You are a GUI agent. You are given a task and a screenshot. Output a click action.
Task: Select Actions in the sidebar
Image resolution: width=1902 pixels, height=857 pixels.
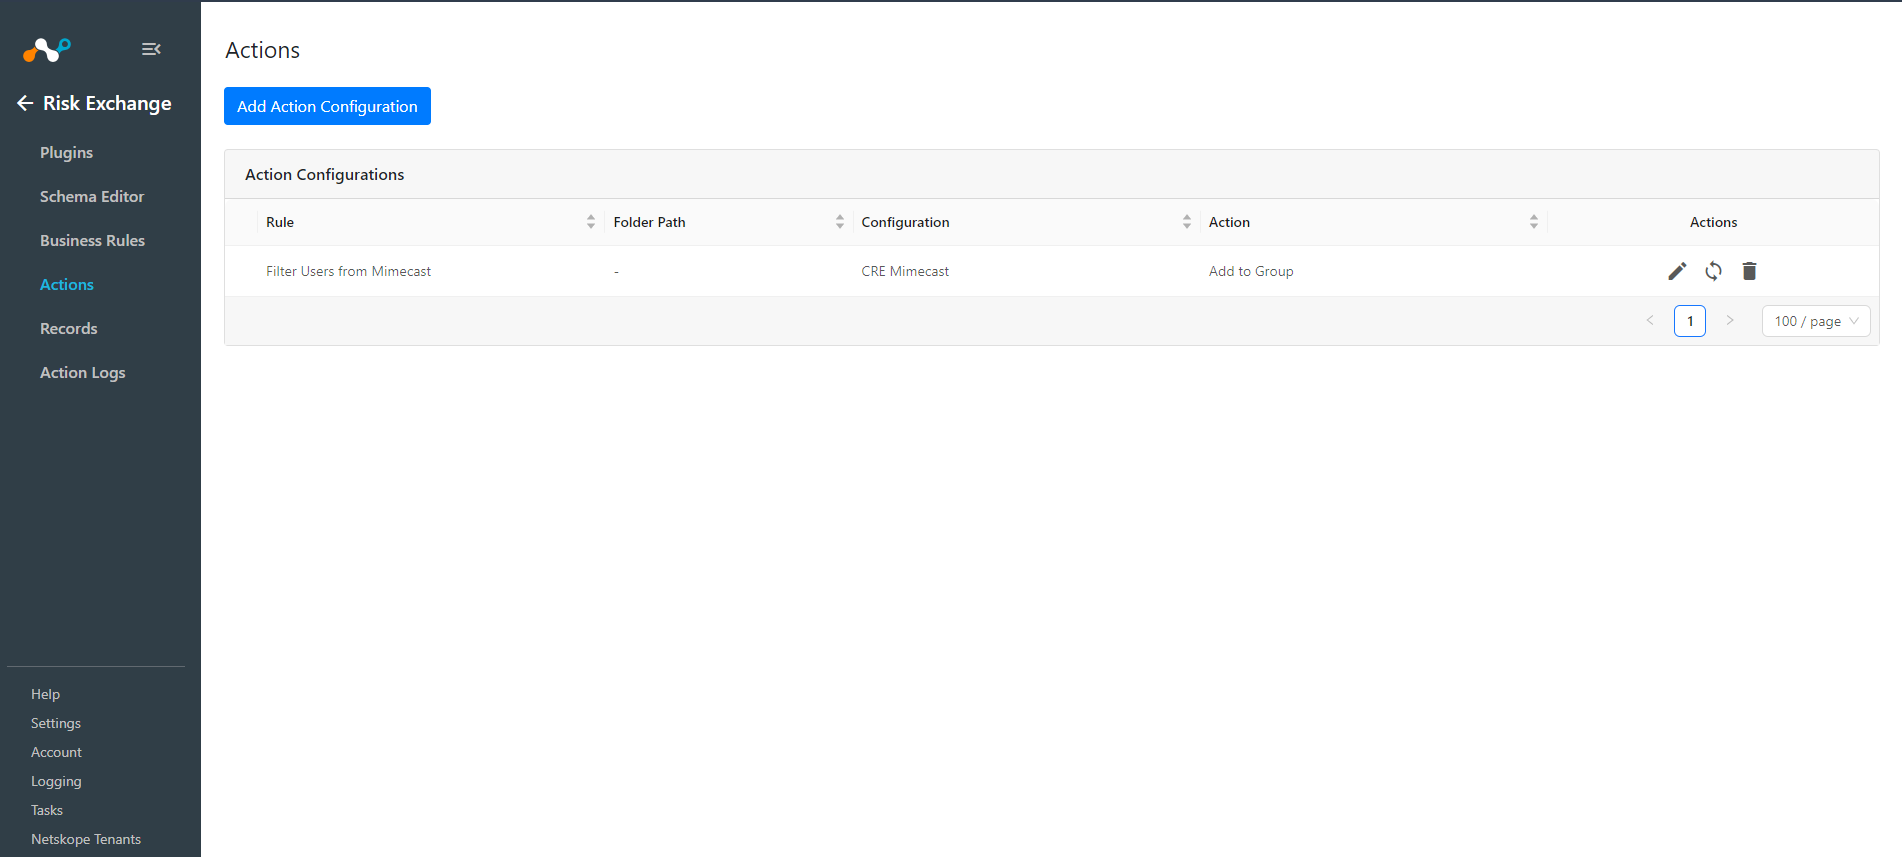(67, 284)
